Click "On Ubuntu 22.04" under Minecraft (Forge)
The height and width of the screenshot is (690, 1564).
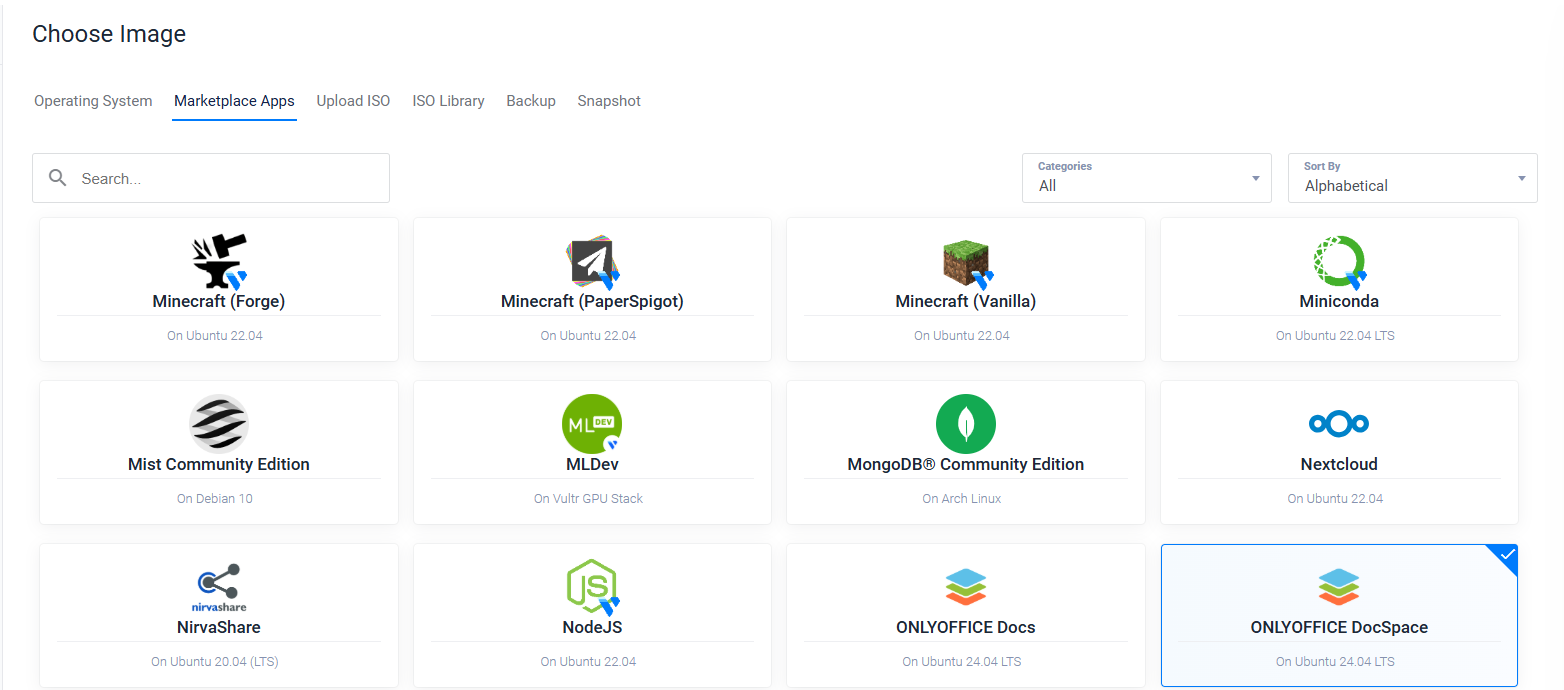coord(215,335)
